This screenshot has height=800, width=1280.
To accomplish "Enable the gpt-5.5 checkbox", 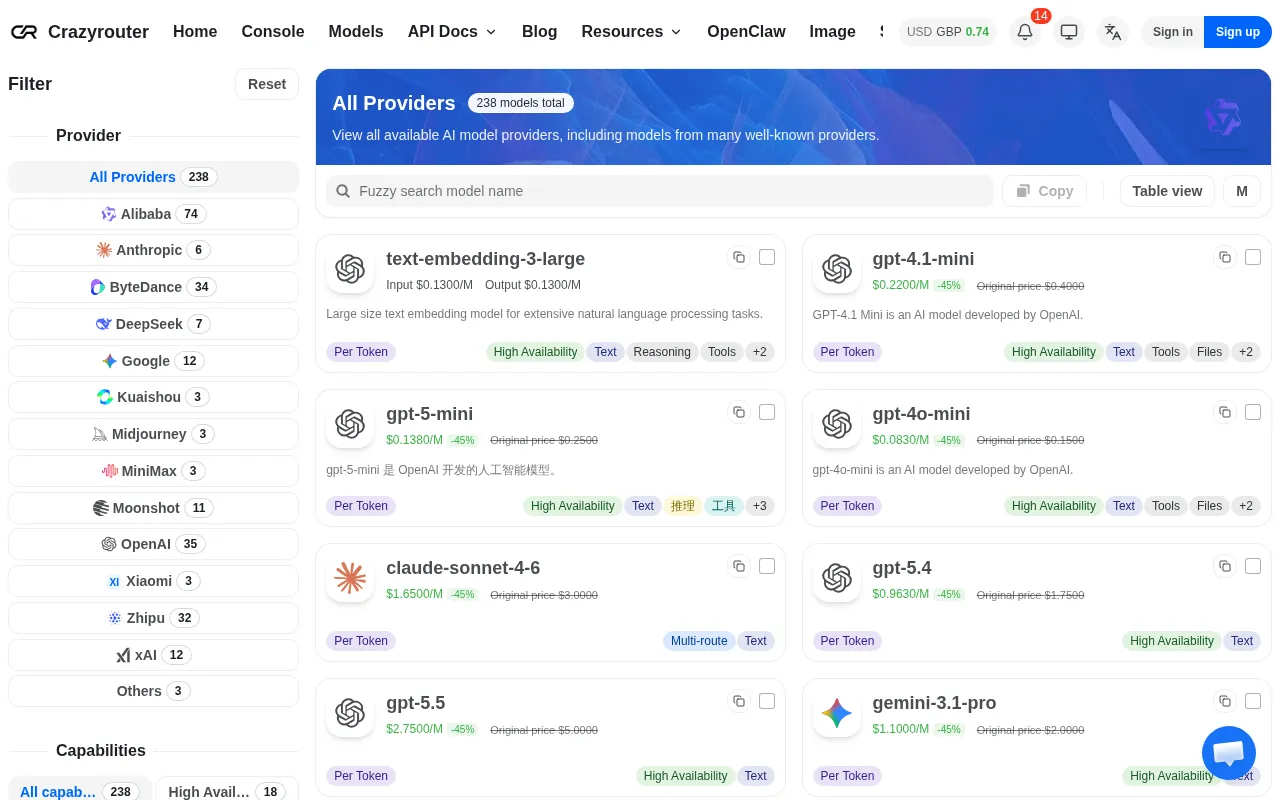I will click(x=767, y=701).
